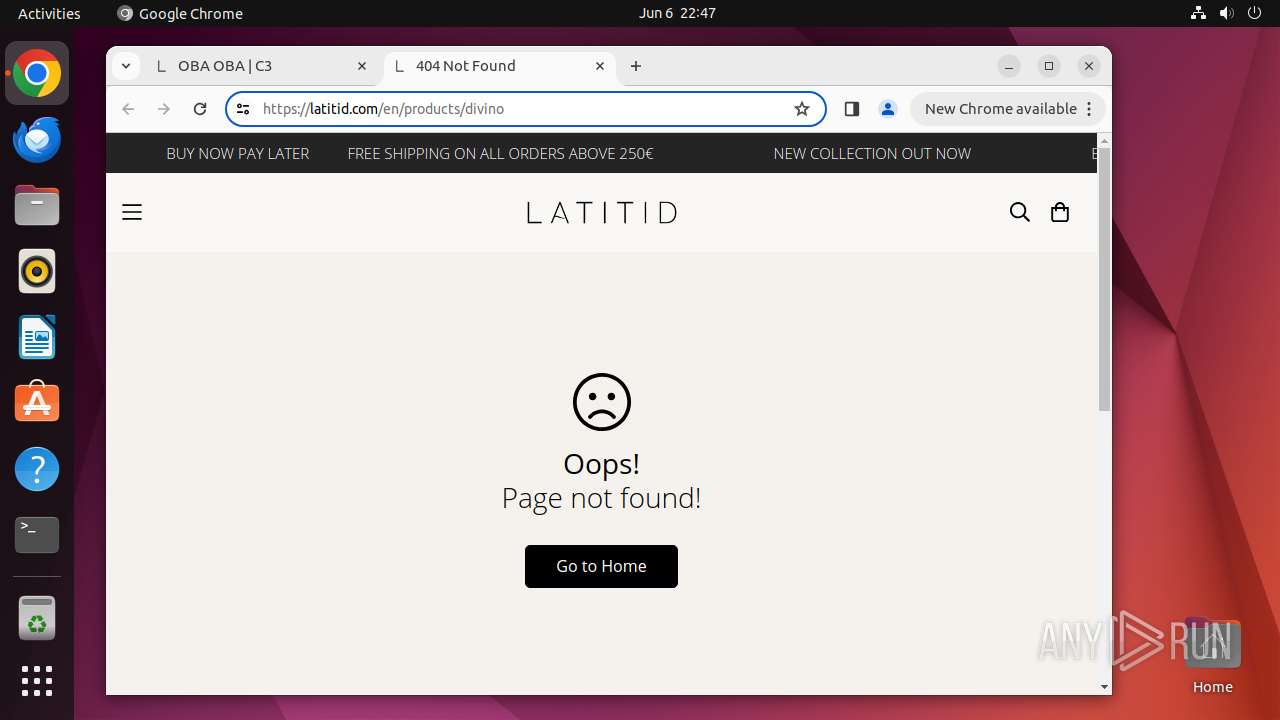Launch Chrome from the dock
This screenshot has width=1280, height=720.
click(37, 73)
